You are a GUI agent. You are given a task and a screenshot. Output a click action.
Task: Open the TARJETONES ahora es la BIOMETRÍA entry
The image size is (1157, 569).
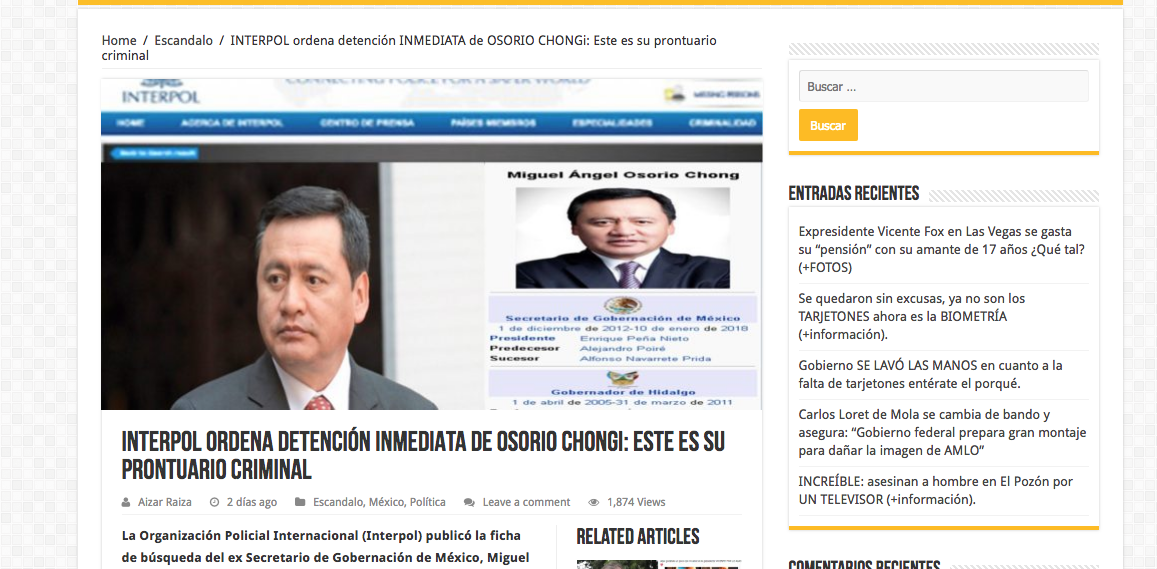[911, 317]
